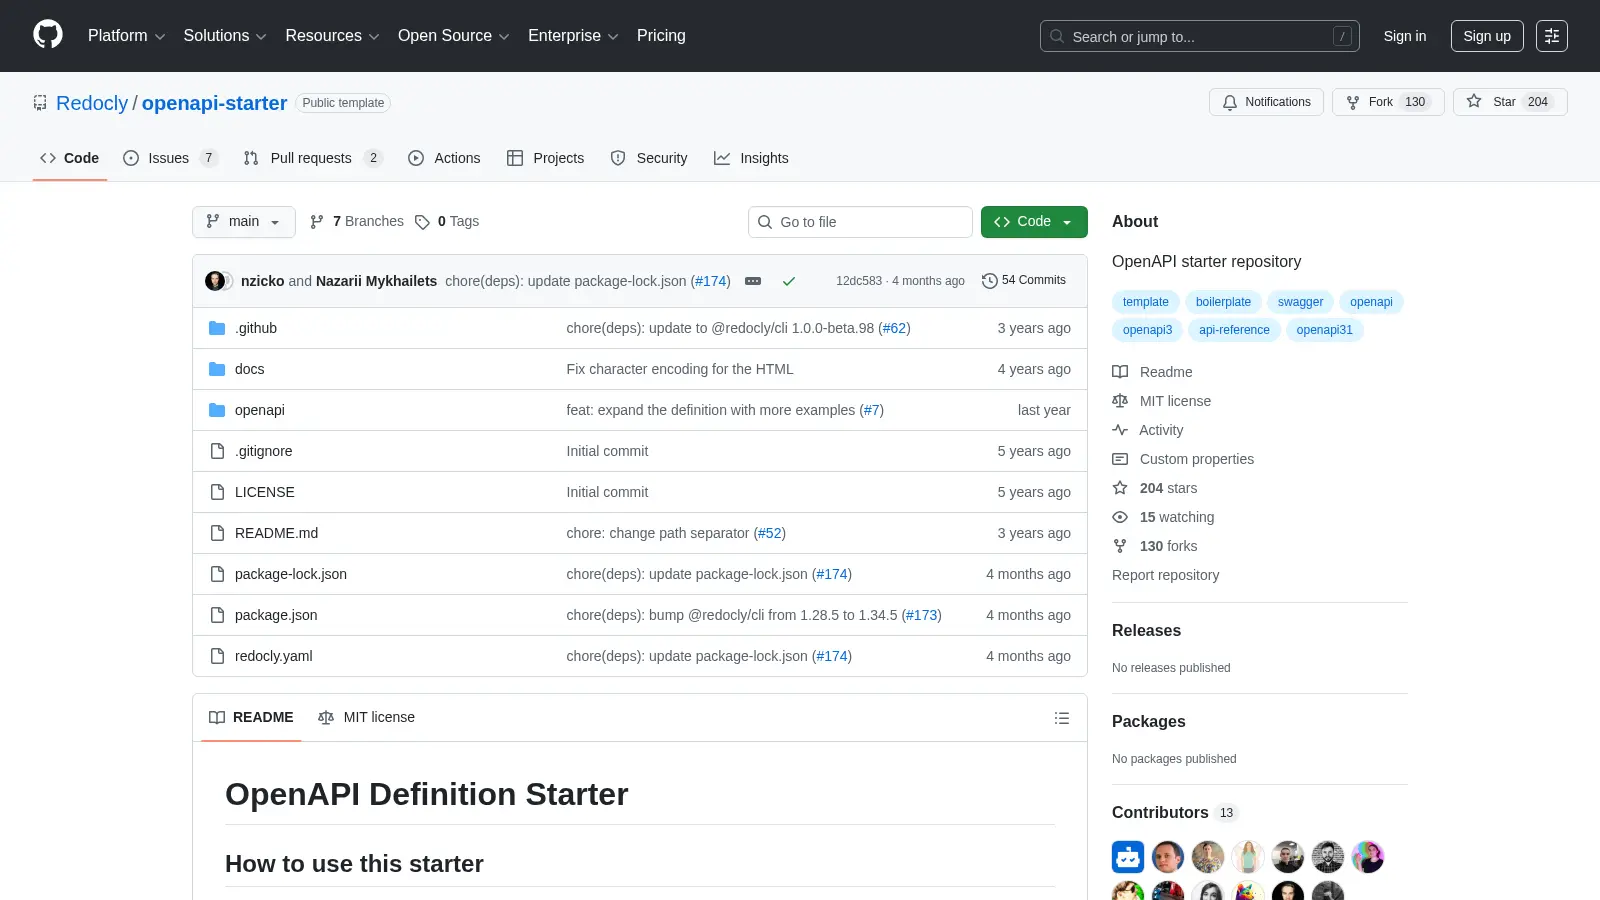
Task: Open the green Code dropdown button
Action: tap(1034, 222)
